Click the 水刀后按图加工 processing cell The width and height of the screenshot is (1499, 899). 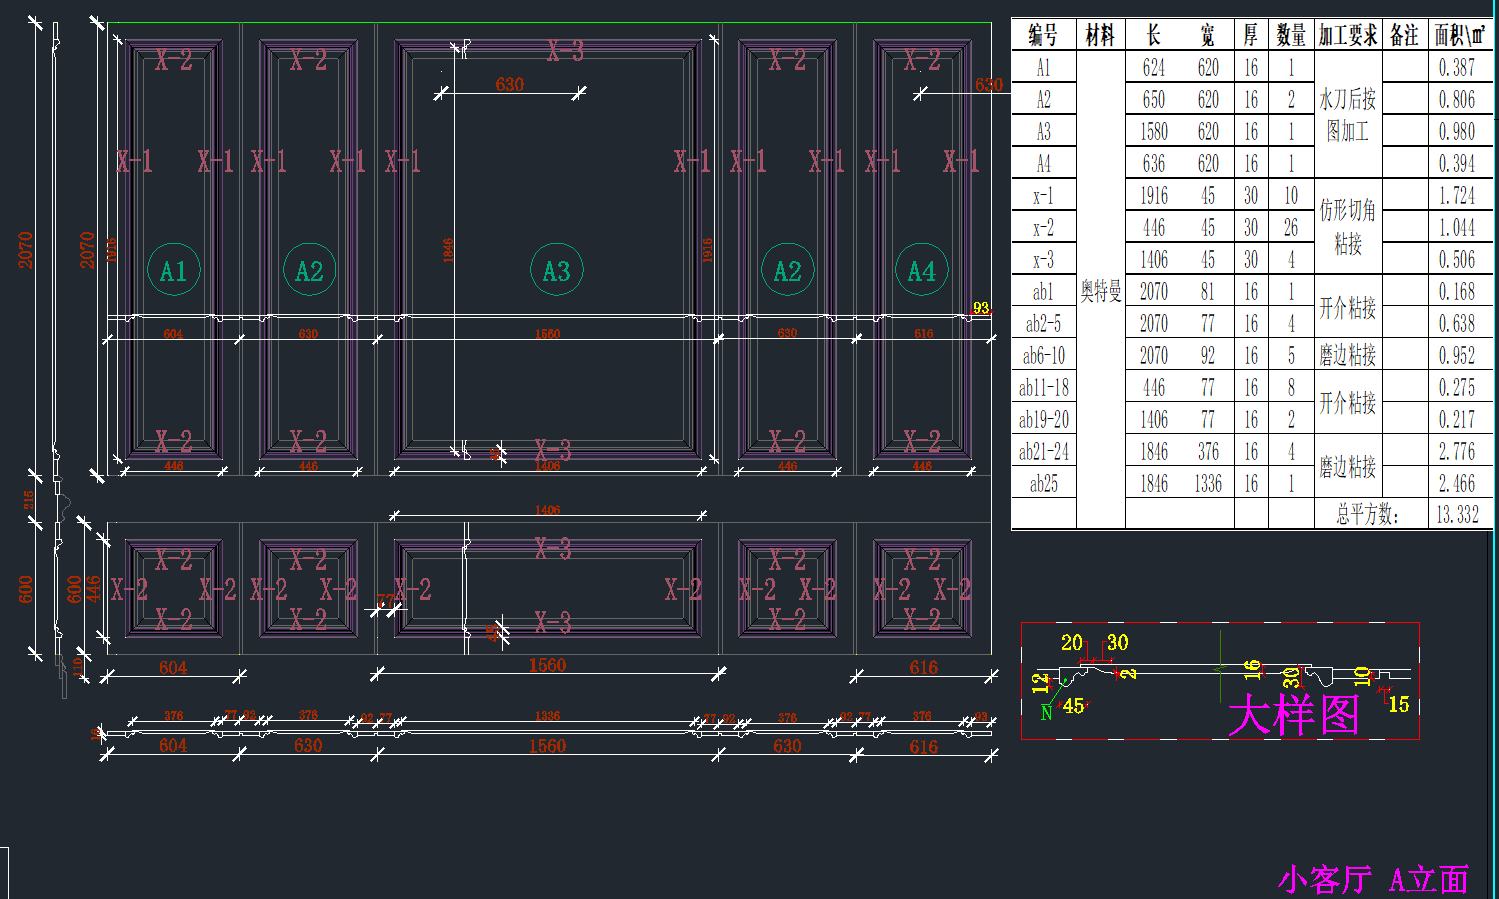click(x=1347, y=115)
